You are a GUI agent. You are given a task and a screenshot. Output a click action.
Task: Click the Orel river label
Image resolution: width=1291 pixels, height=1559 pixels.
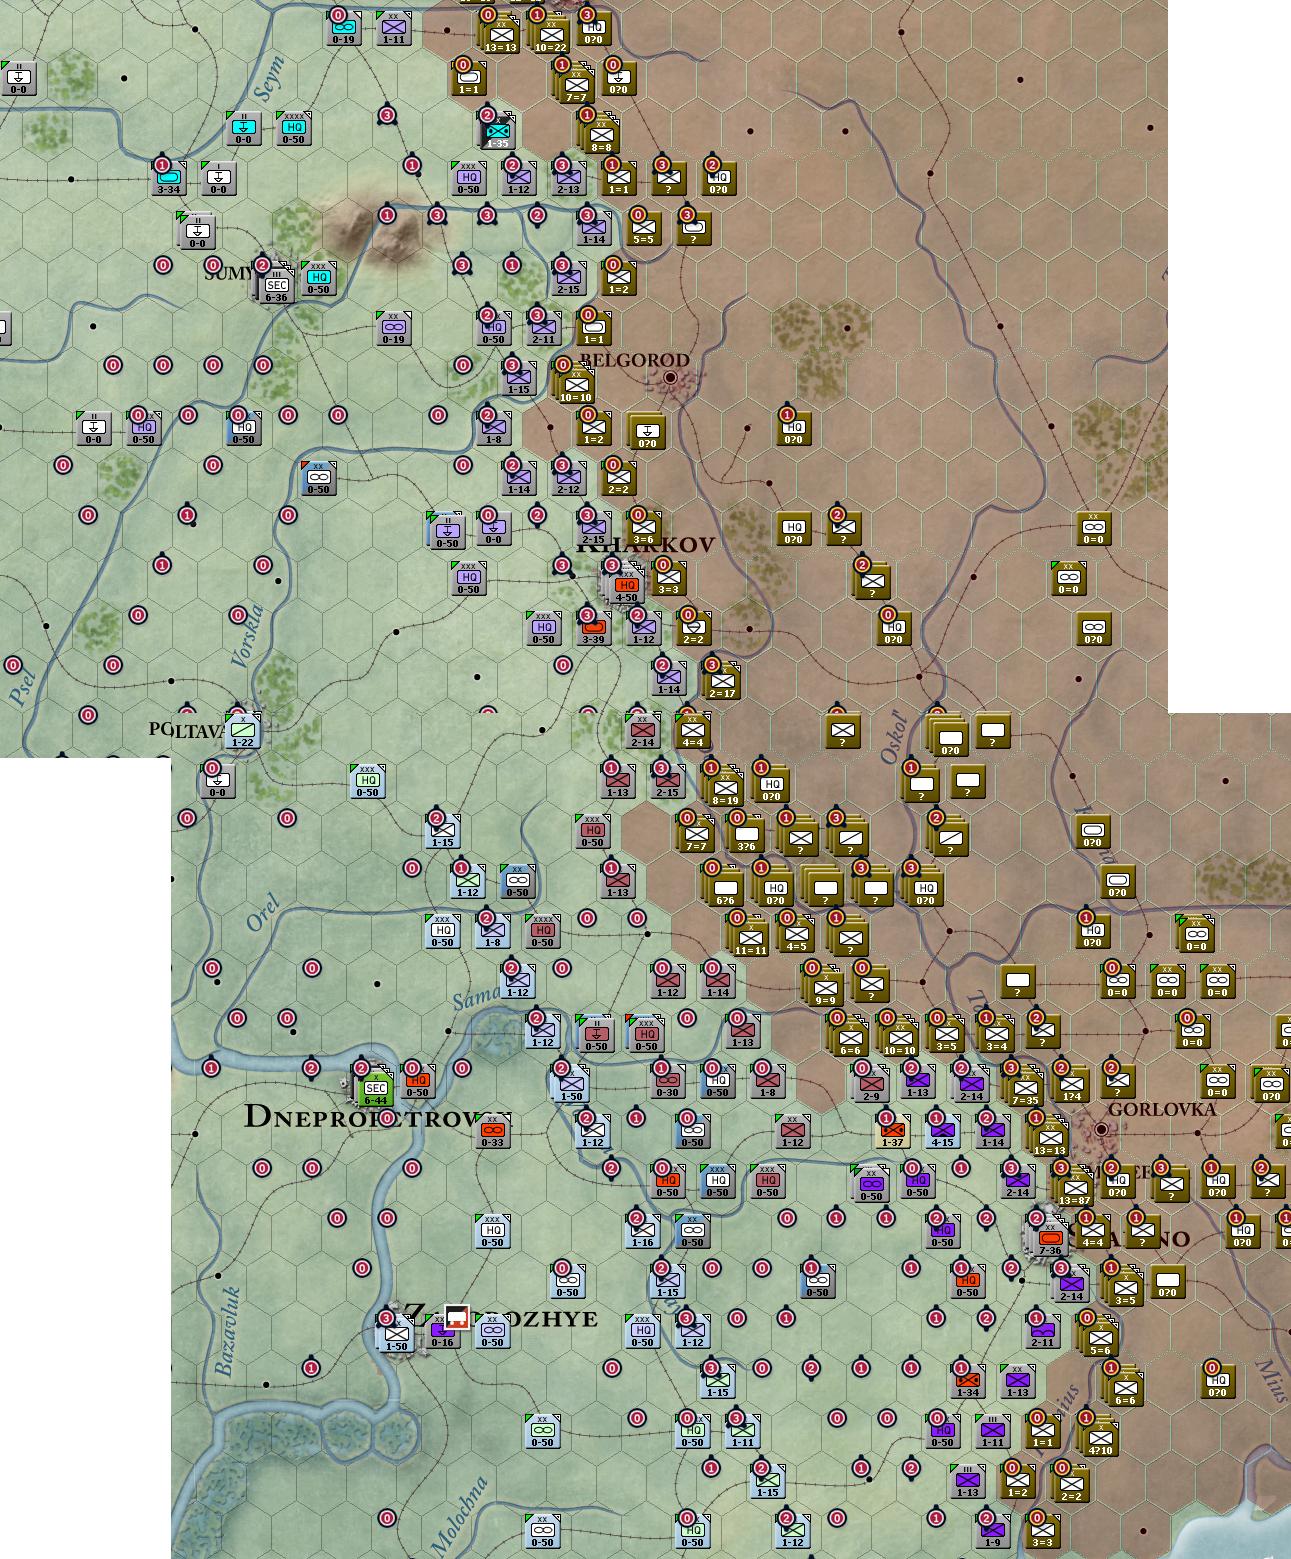261,914
